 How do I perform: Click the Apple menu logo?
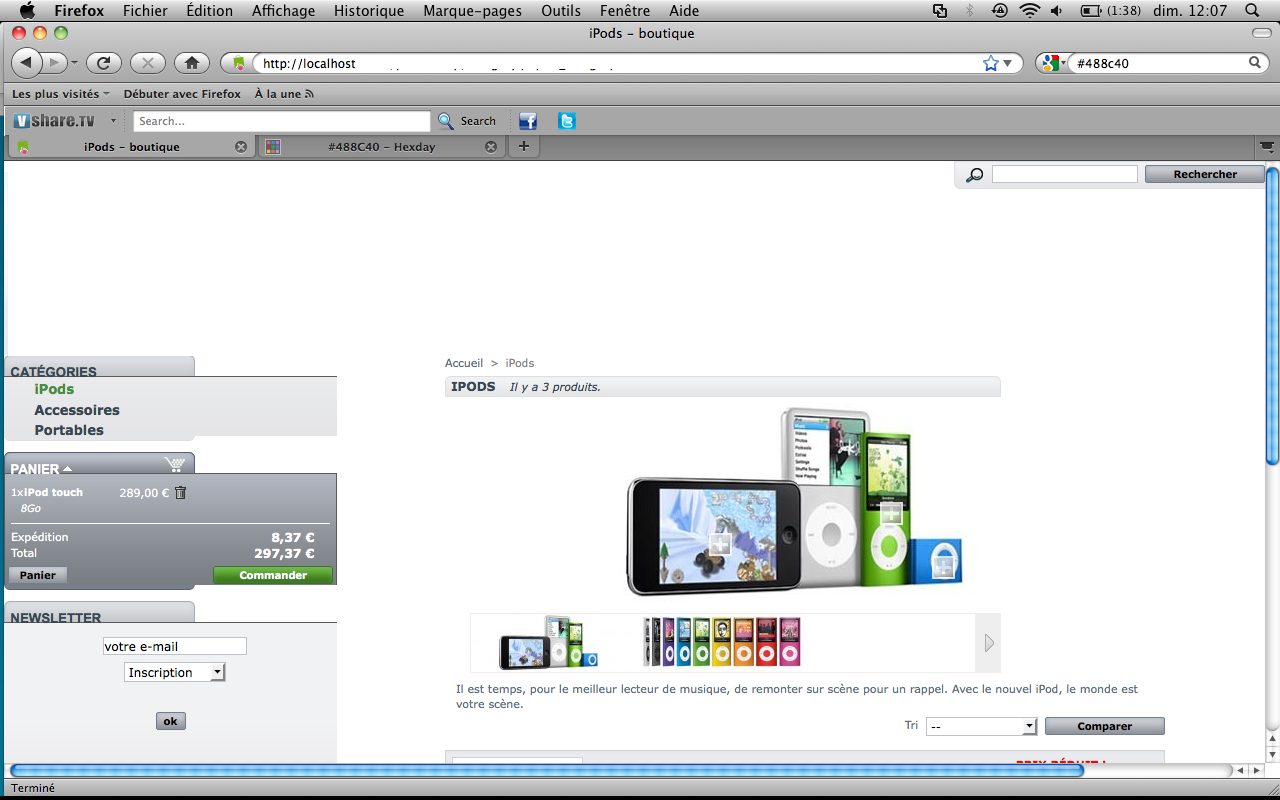click(27, 11)
